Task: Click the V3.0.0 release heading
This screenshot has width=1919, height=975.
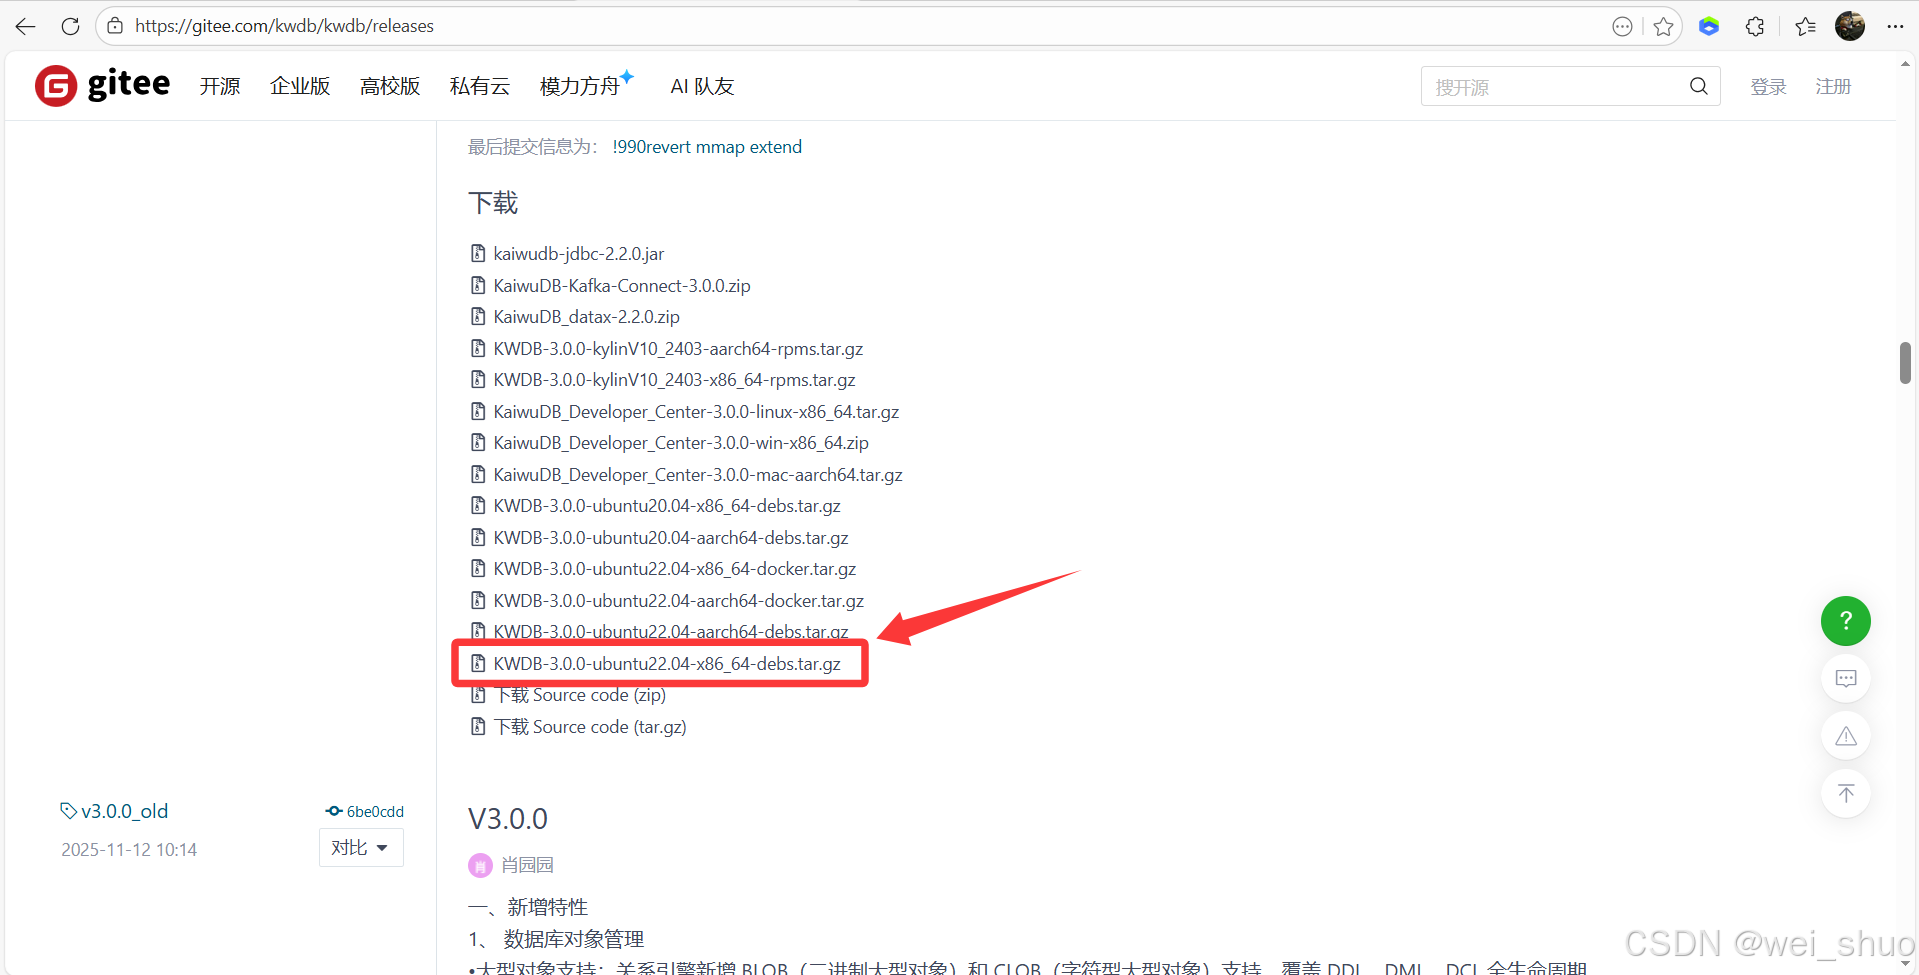Action: tap(508, 819)
